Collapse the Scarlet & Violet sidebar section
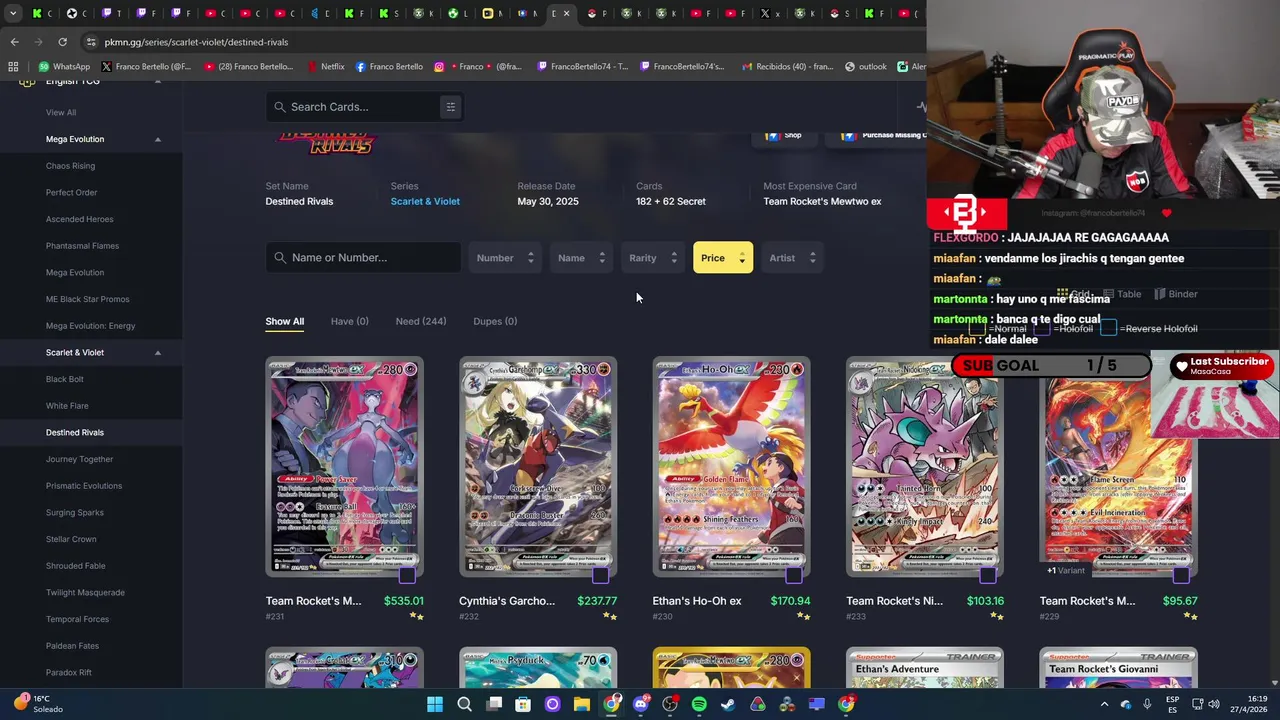Screen dimensions: 1280x720 (x=157, y=352)
